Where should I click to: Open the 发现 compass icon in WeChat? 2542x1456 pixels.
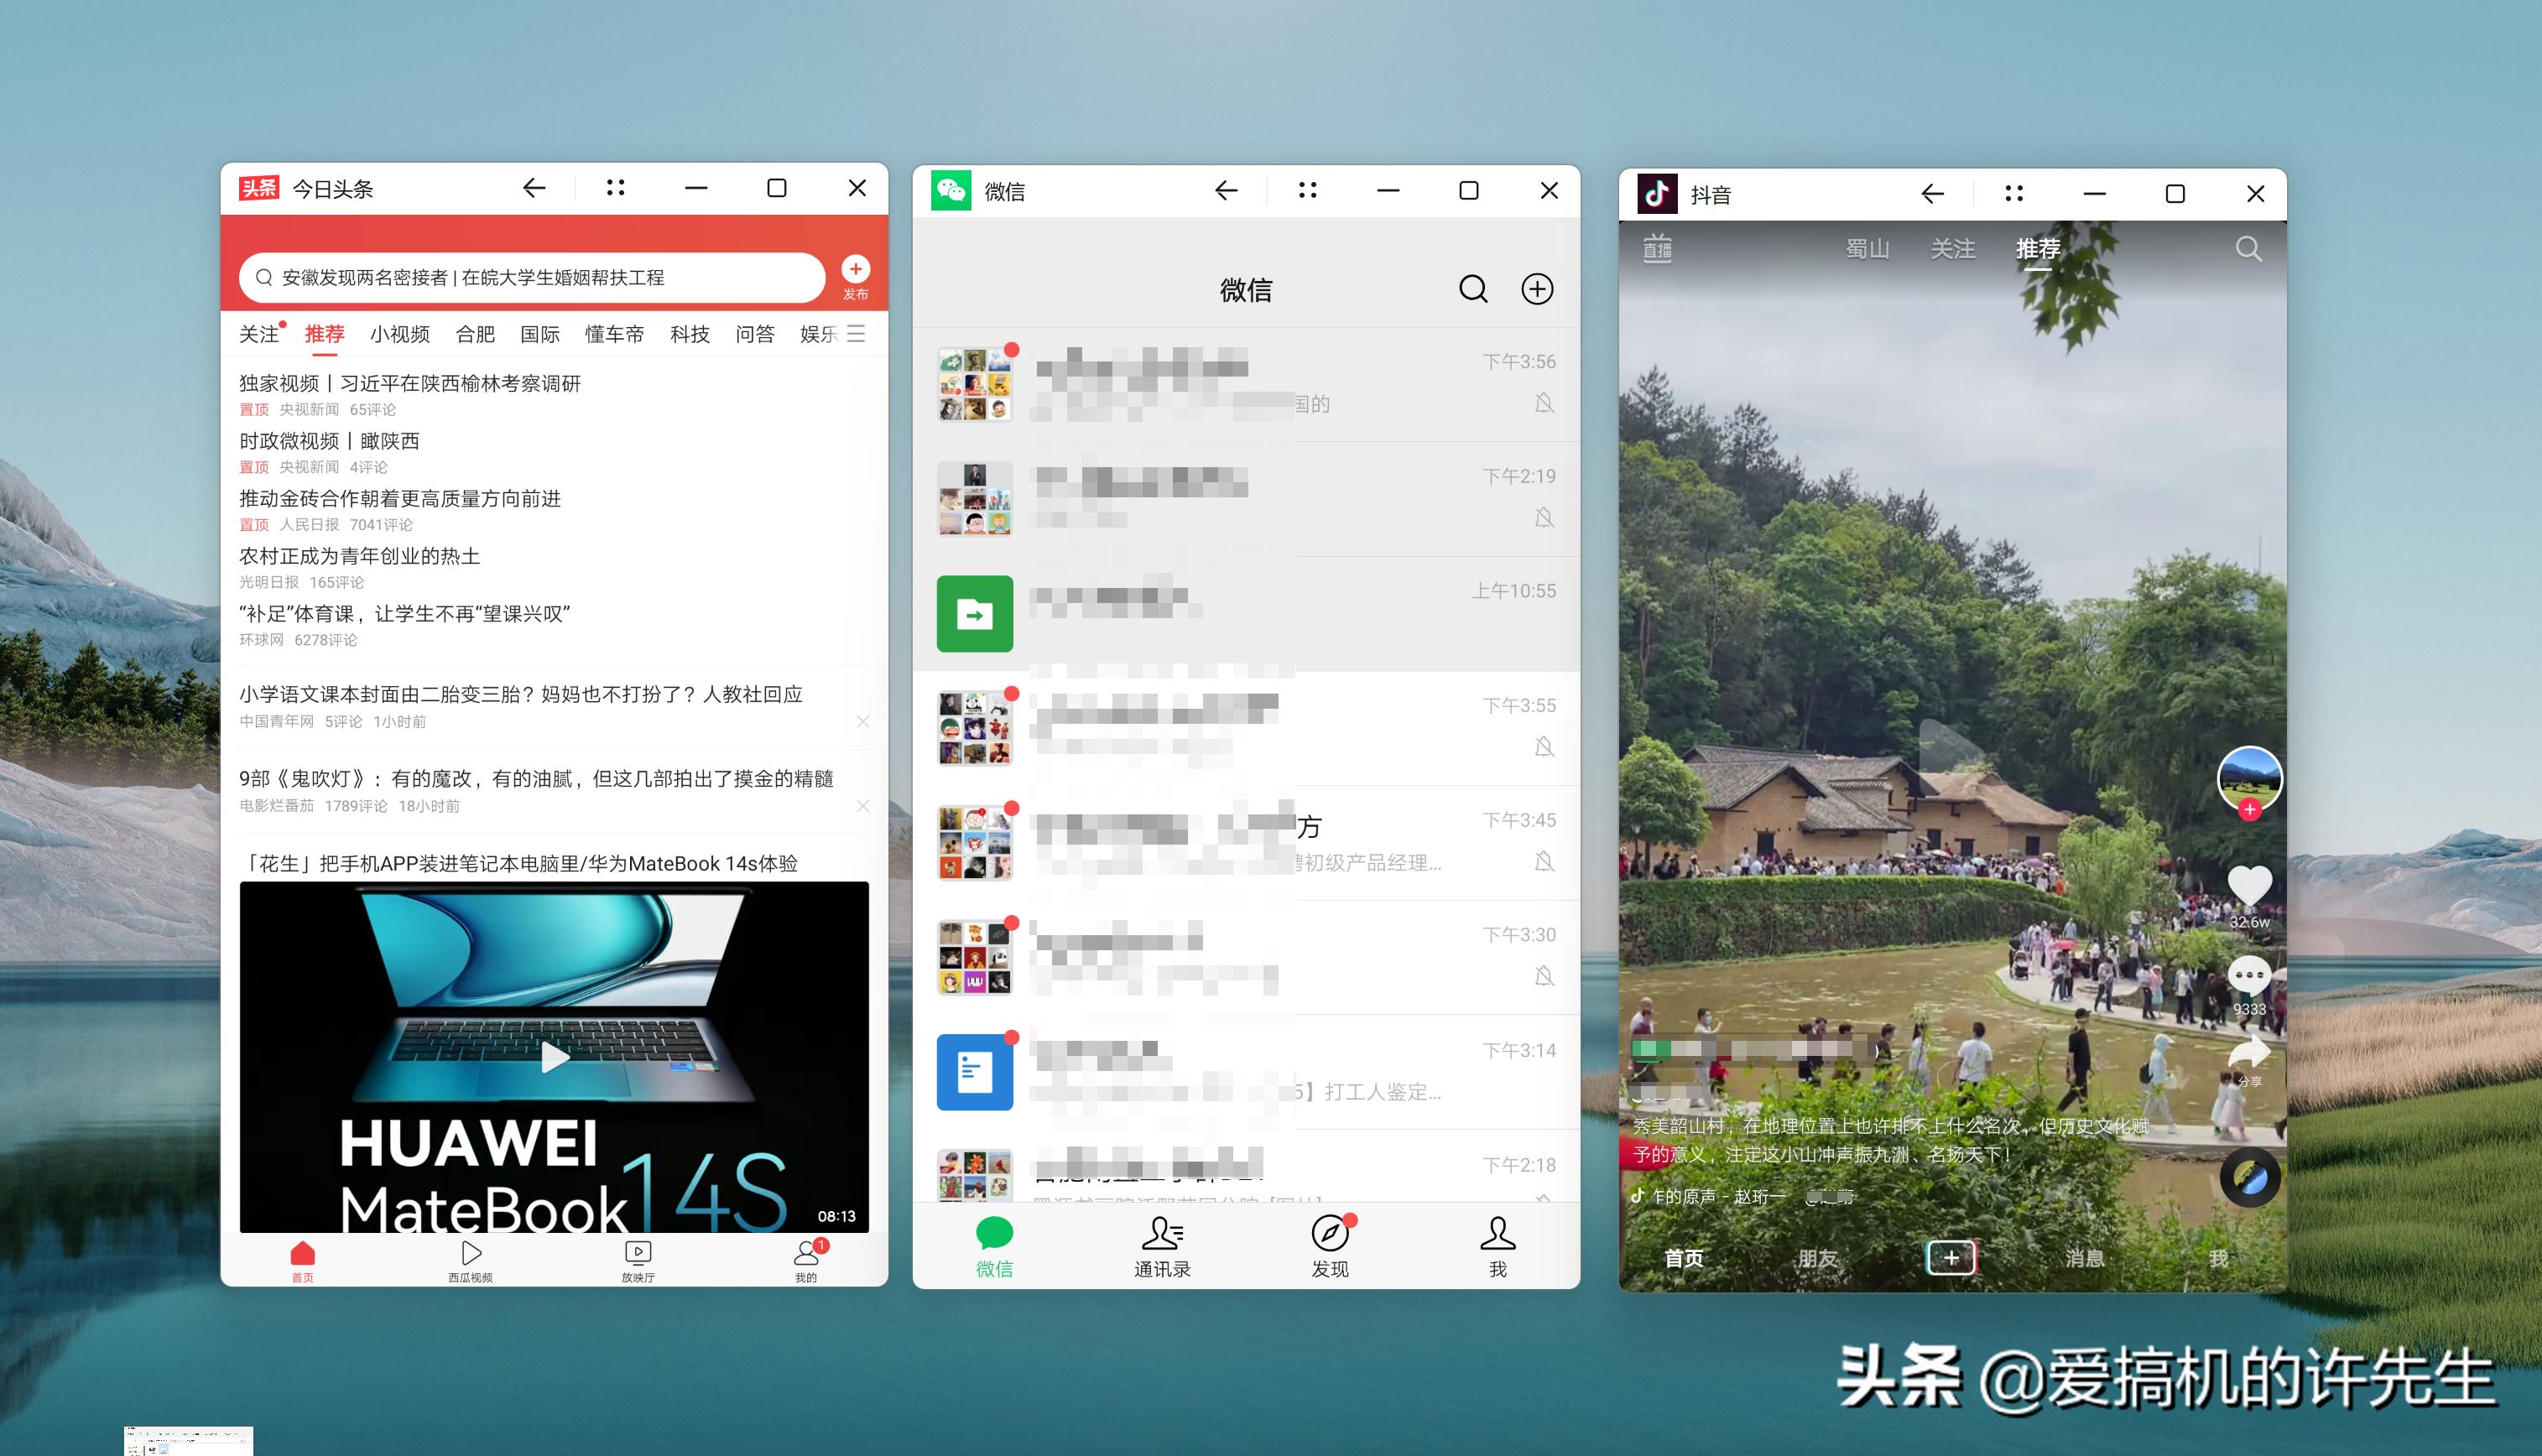coord(1329,1234)
